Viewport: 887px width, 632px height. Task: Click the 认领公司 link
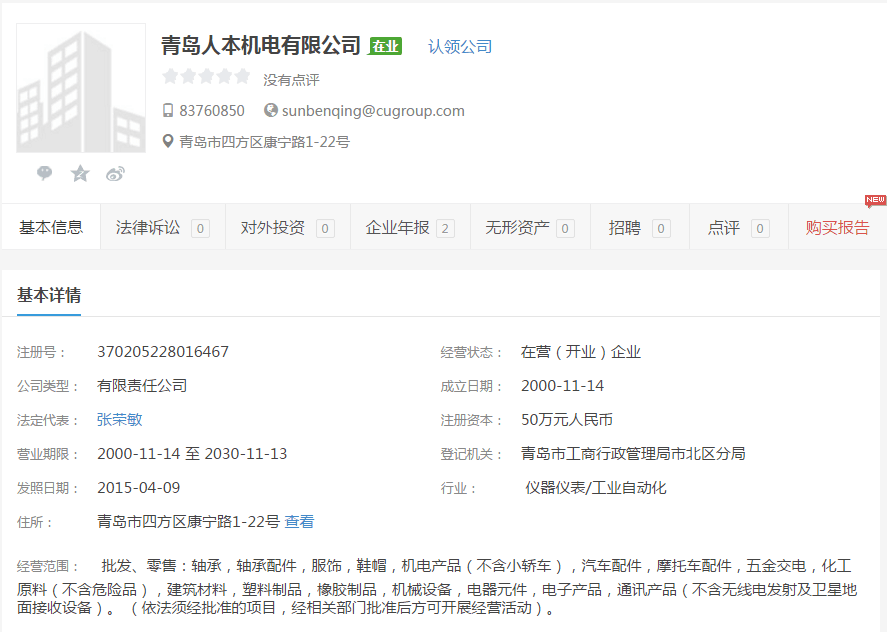point(460,47)
